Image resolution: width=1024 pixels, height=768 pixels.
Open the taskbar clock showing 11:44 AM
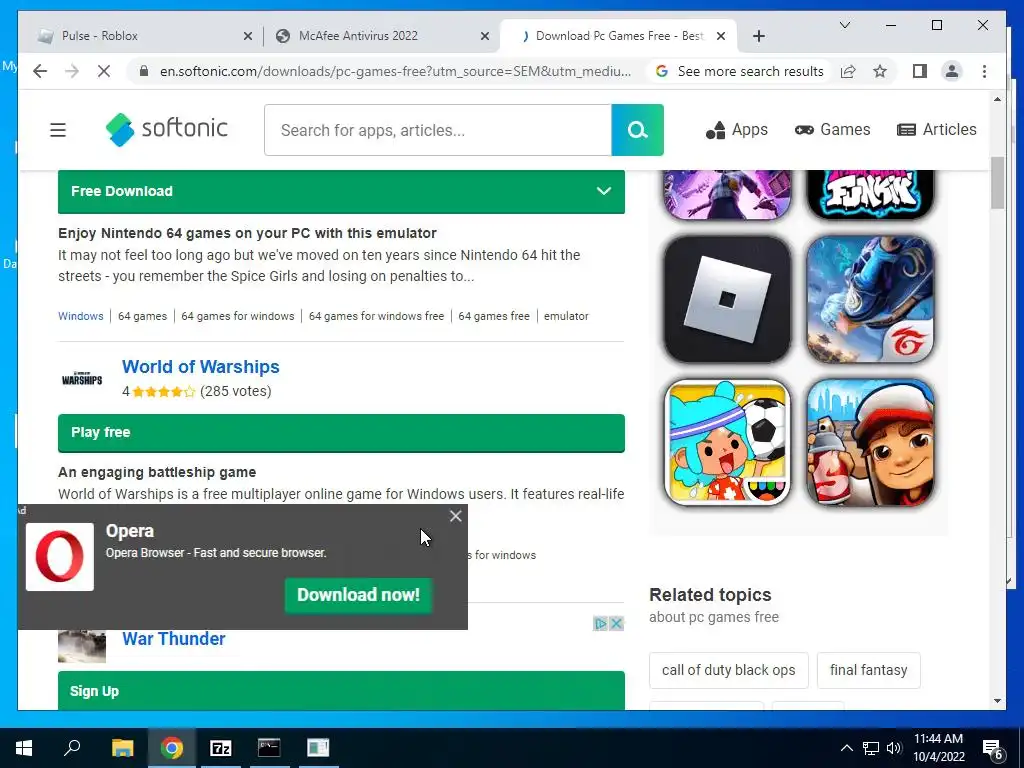938,748
